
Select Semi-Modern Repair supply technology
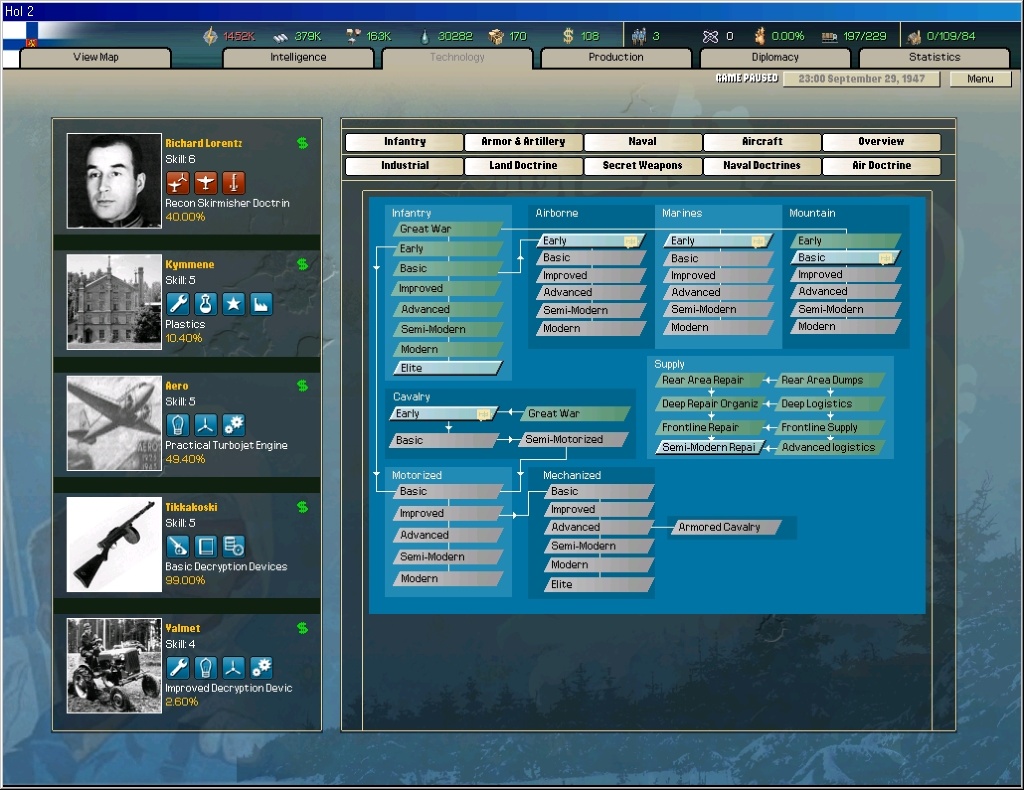pyautogui.click(x=710, y=448)
